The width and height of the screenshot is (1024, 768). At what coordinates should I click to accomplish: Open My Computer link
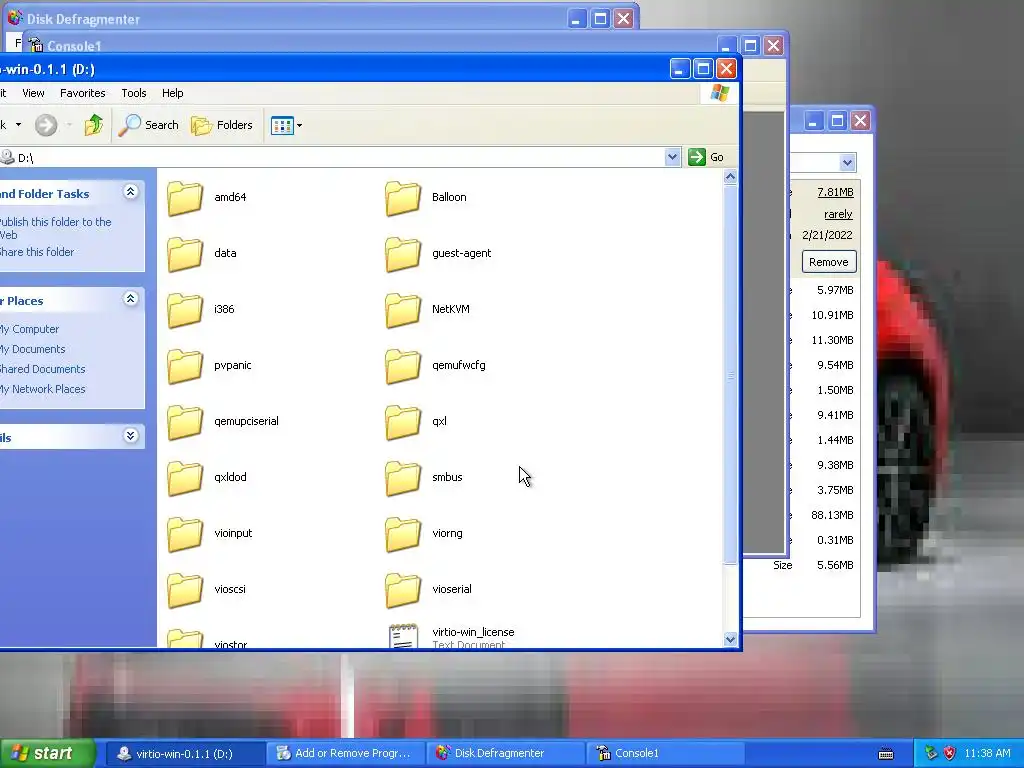(29, 330)
